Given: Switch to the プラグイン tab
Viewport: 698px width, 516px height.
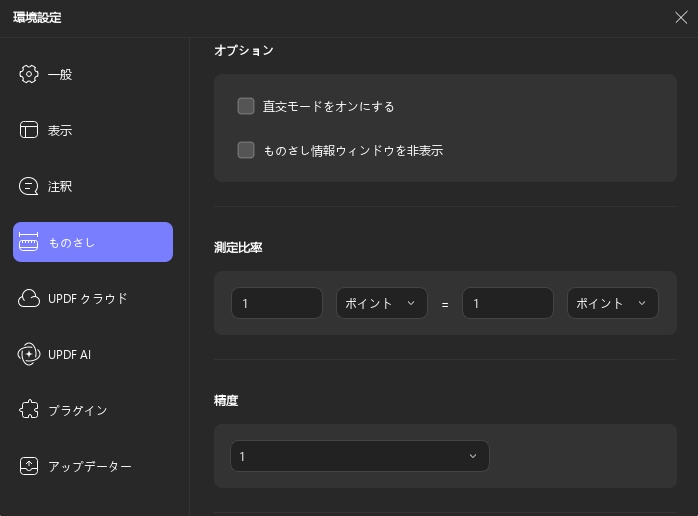Looking at the screenshot, I should [x=93, y=410].
